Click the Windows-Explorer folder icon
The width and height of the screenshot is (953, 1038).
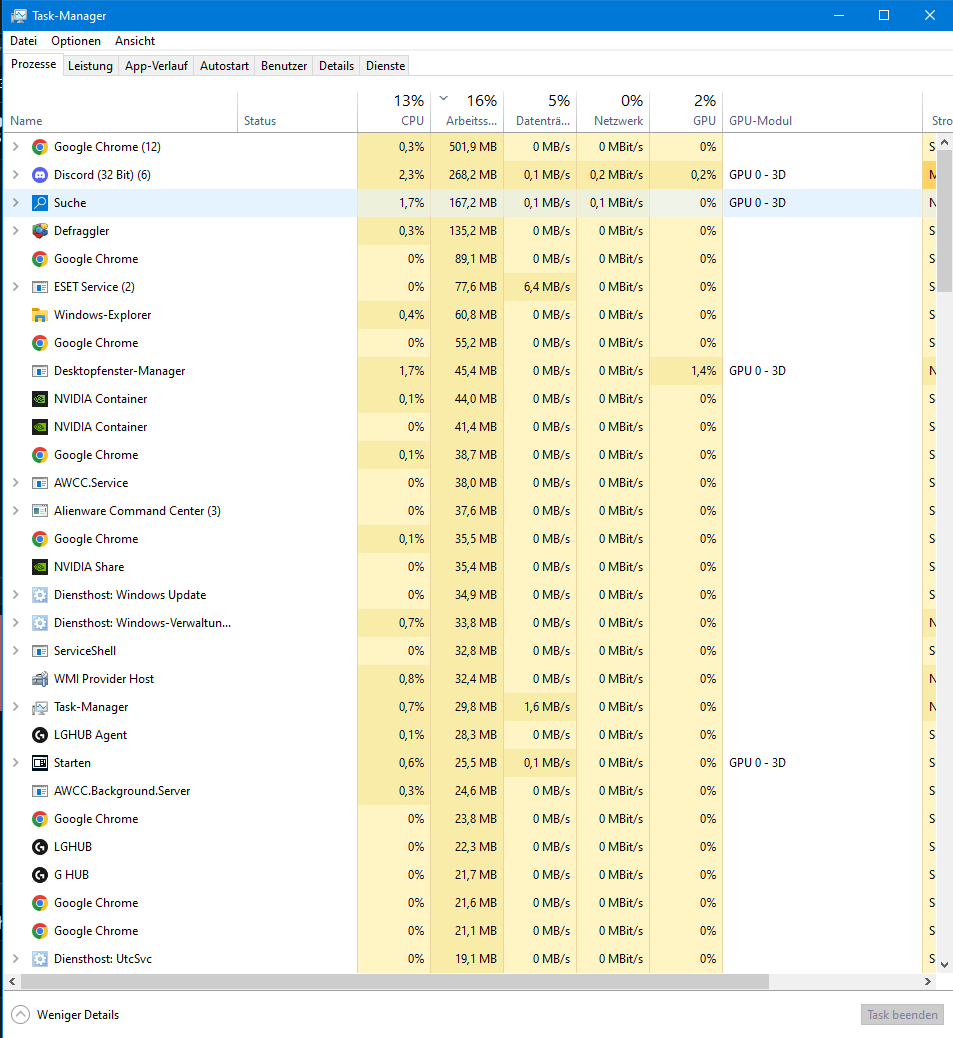click(40, 314)
